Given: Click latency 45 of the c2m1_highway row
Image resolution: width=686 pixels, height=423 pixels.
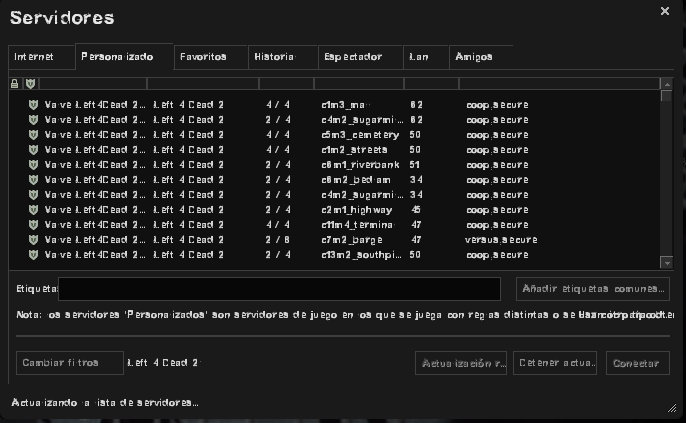Looking at the screenshot, I should [416, 210].
